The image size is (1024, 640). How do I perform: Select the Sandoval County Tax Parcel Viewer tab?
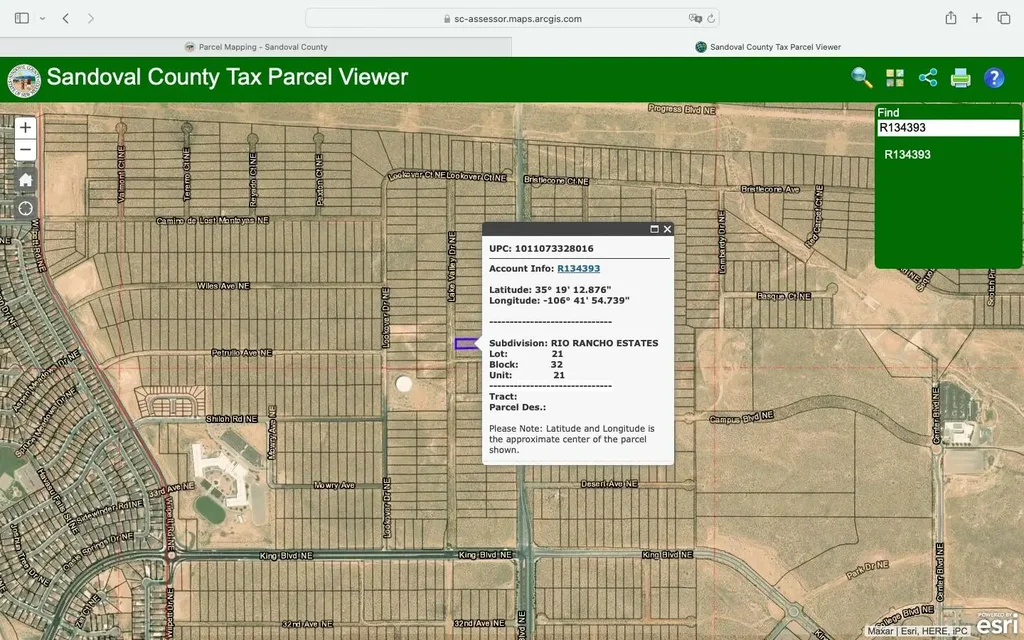point(768,47)
